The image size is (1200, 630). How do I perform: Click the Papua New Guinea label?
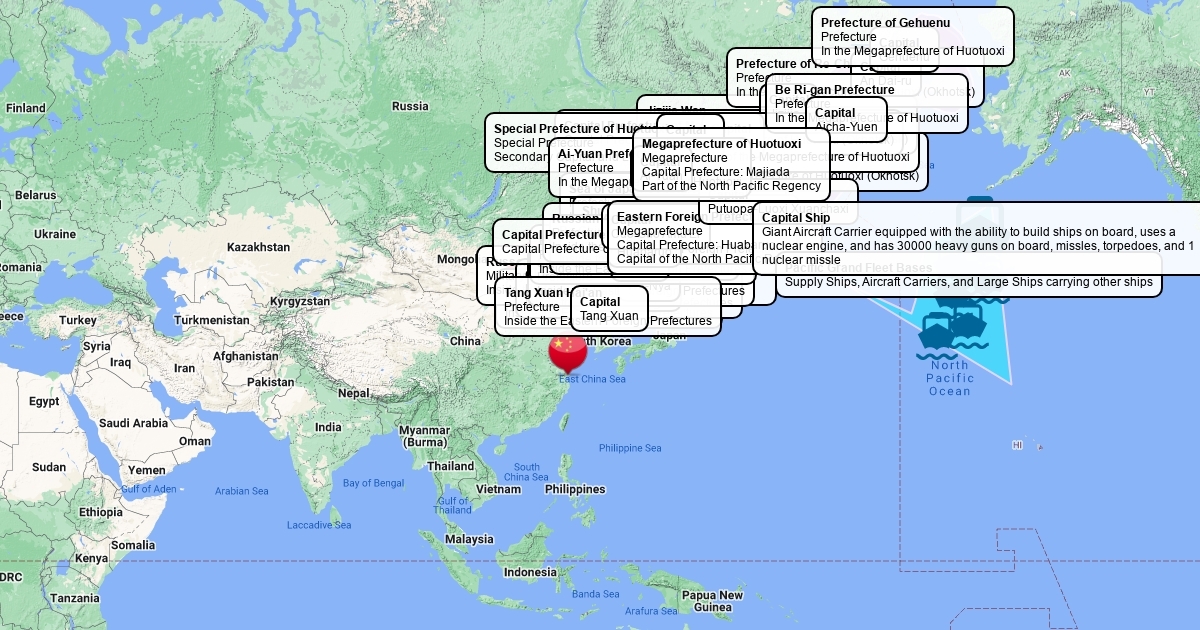[x=712, y=601]
